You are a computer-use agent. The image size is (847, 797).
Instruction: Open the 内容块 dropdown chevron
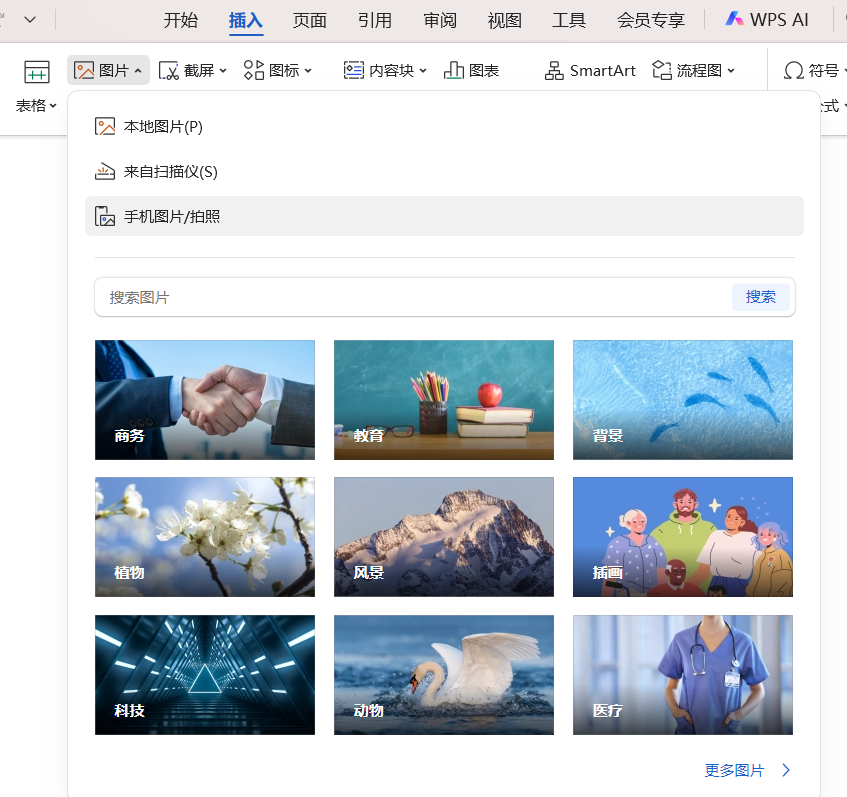coord(424,70)
